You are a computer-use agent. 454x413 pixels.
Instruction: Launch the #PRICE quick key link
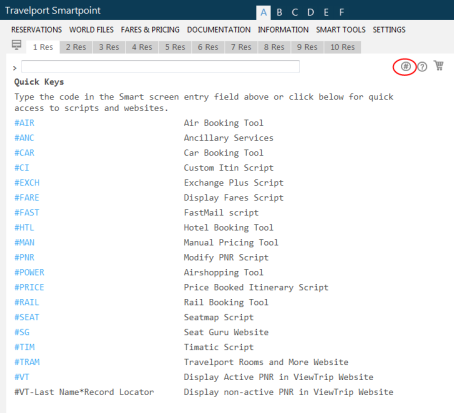[x=29, y=287]
